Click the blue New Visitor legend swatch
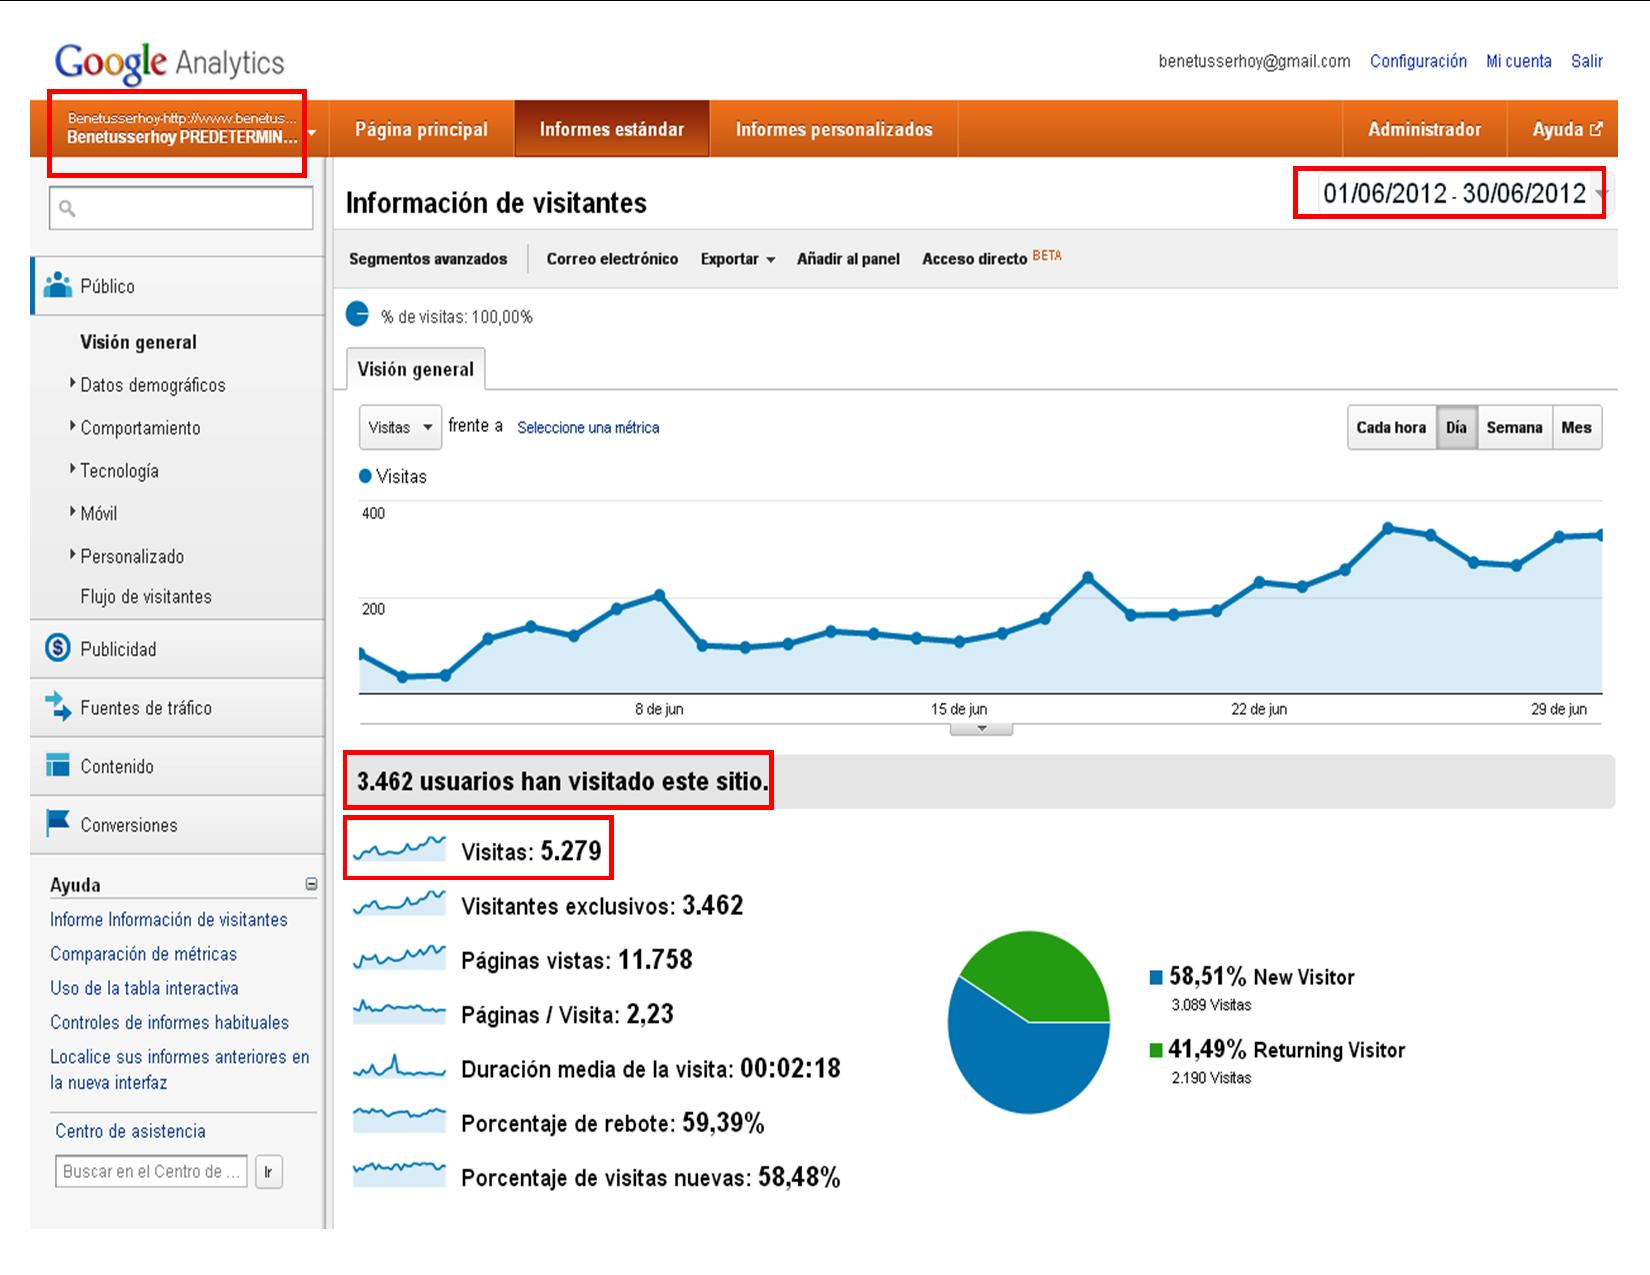 1156,977
